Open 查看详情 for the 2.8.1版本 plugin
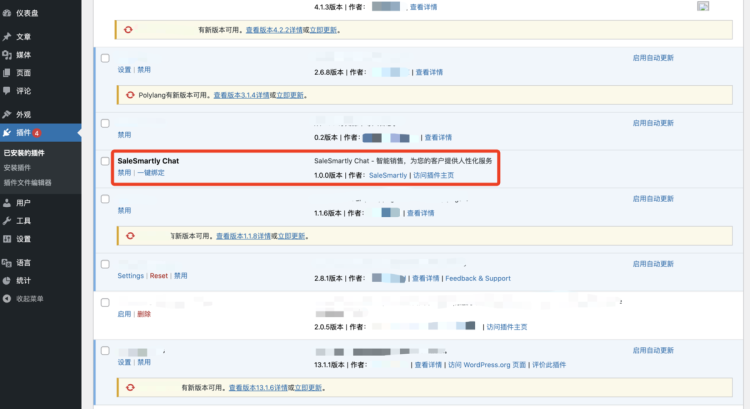Screen dimensions: 750x409 click(x=426, y=278)
